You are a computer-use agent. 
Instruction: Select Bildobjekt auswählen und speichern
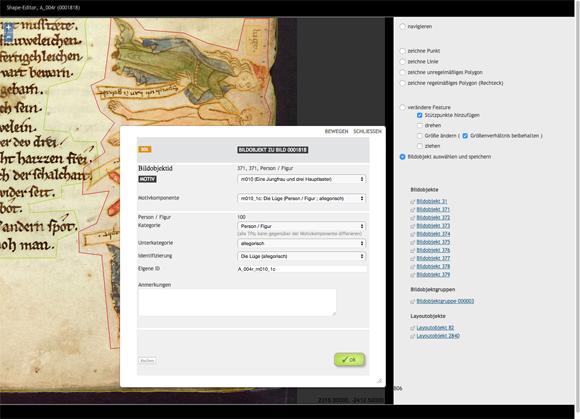[x=402, y=157]
